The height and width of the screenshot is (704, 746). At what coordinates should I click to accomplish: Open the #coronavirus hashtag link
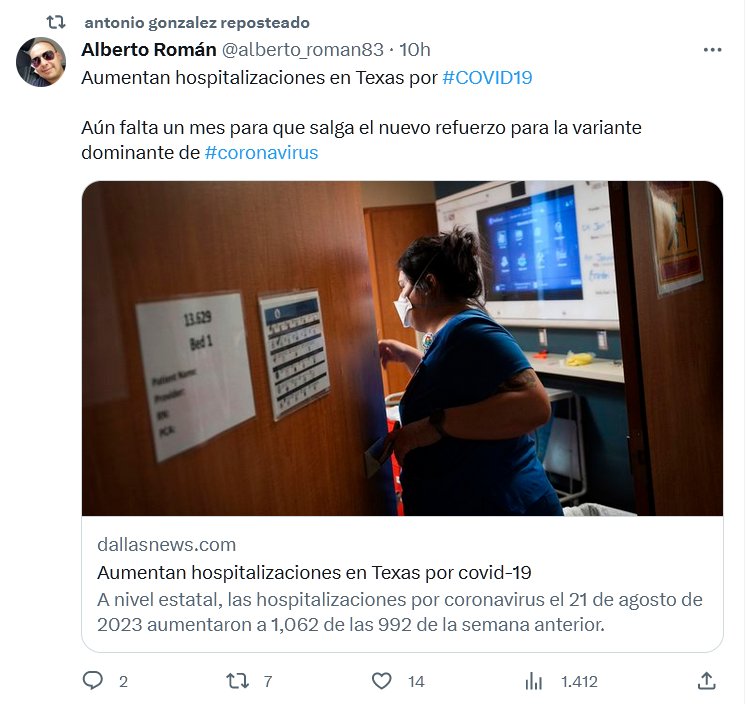coord(261,153)
